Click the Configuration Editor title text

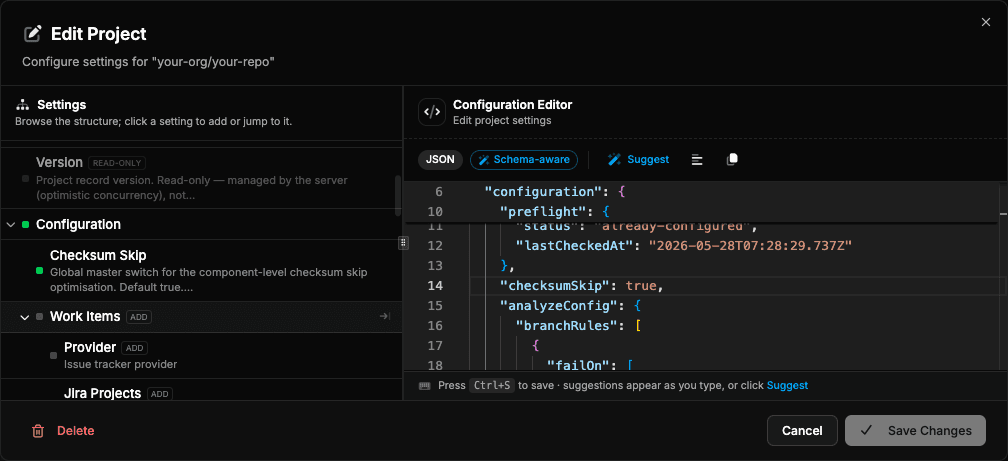tap(512, 105)
